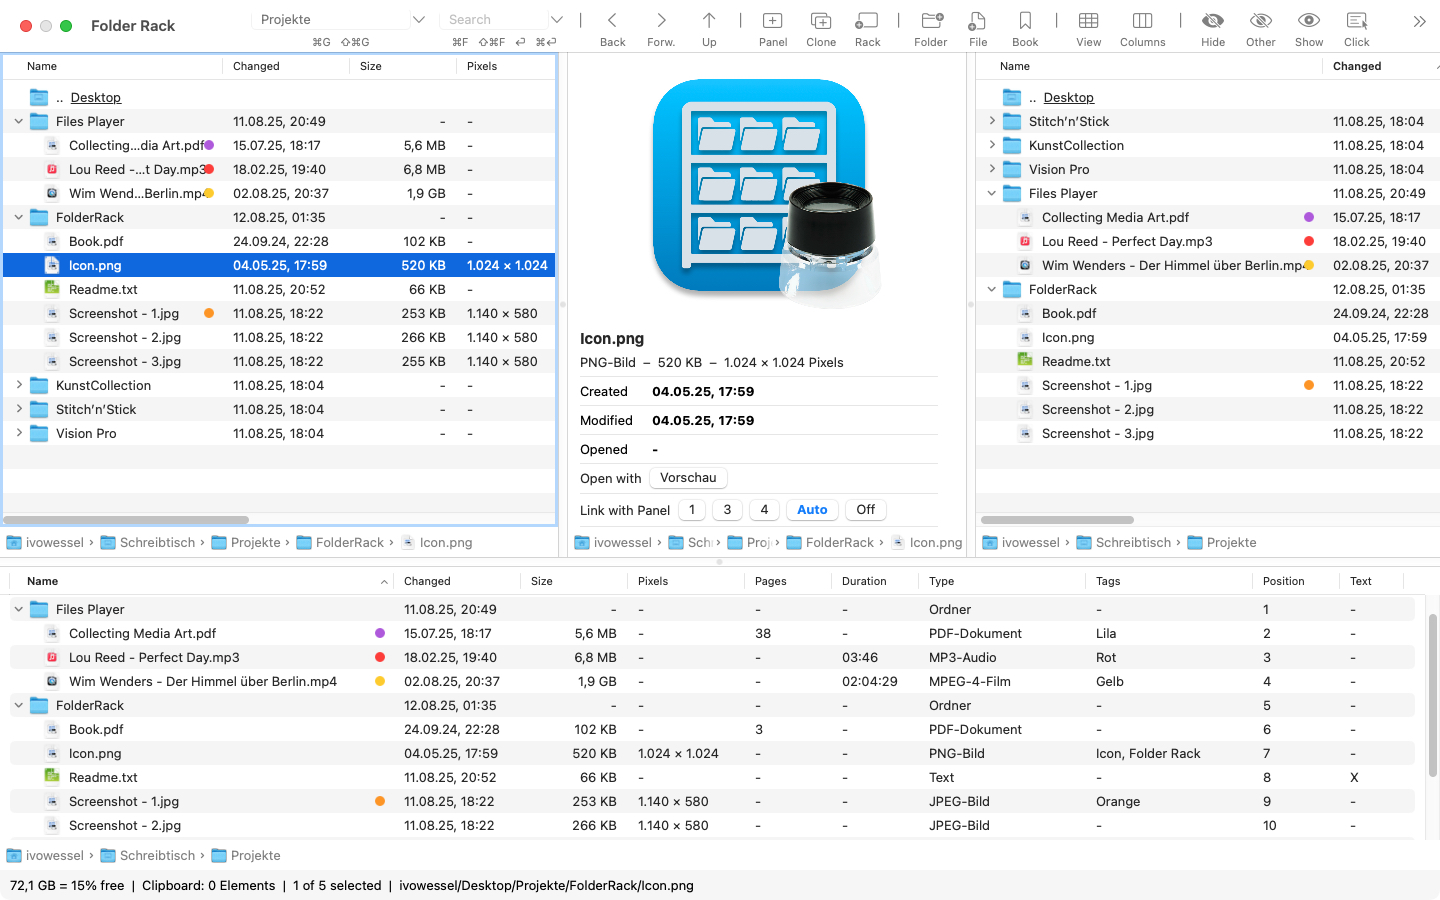Click the Changed column header in right panel

(x=1356, y=66)
